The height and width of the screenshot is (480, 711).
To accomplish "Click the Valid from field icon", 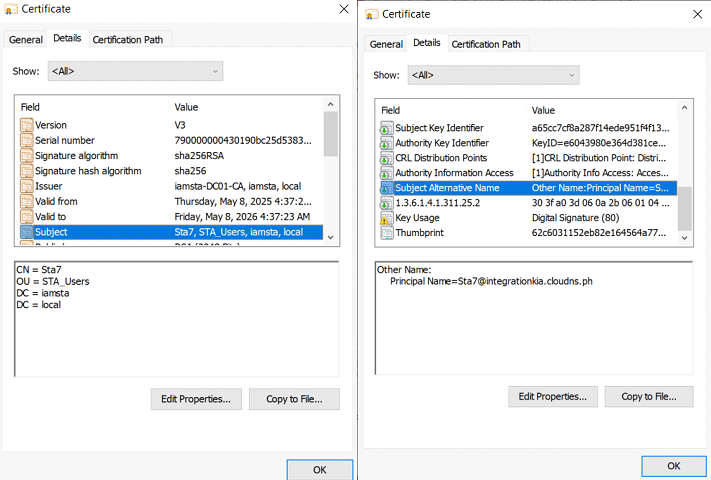I will [27, 201].
